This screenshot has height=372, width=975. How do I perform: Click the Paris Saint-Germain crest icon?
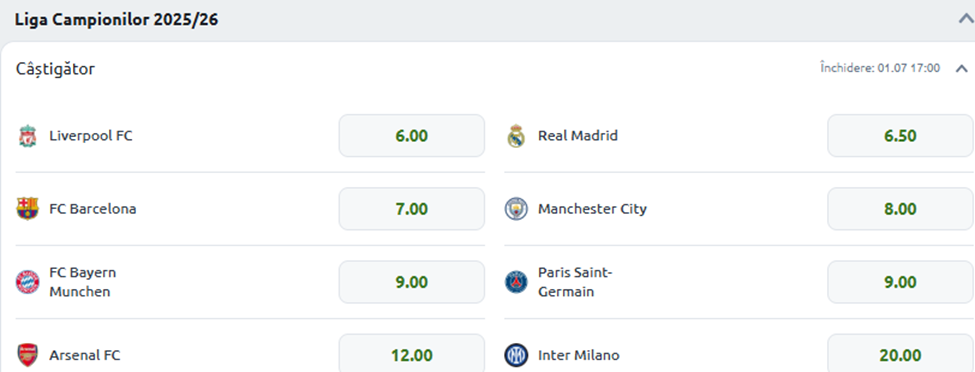pos(516,282)
